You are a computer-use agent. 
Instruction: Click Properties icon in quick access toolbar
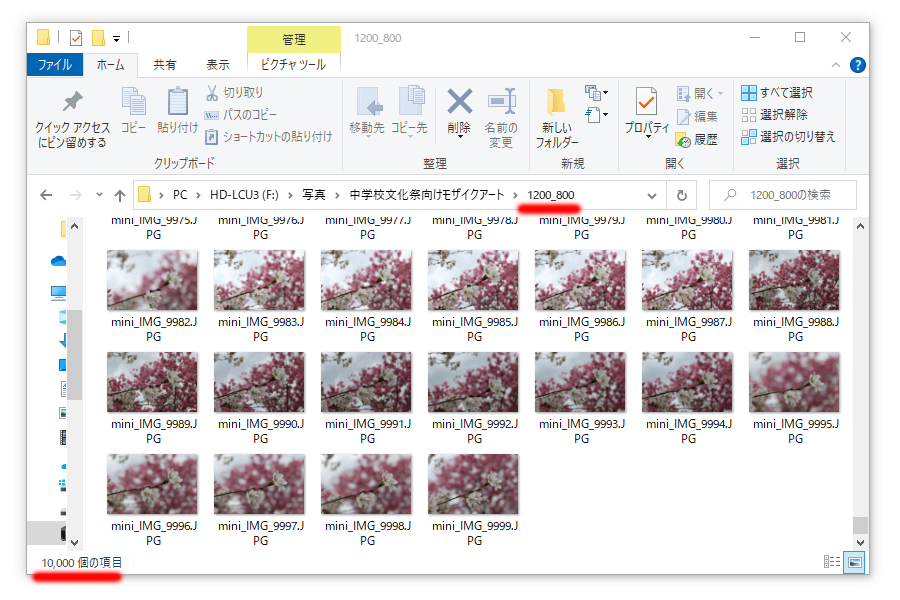(x=76, y=38)
